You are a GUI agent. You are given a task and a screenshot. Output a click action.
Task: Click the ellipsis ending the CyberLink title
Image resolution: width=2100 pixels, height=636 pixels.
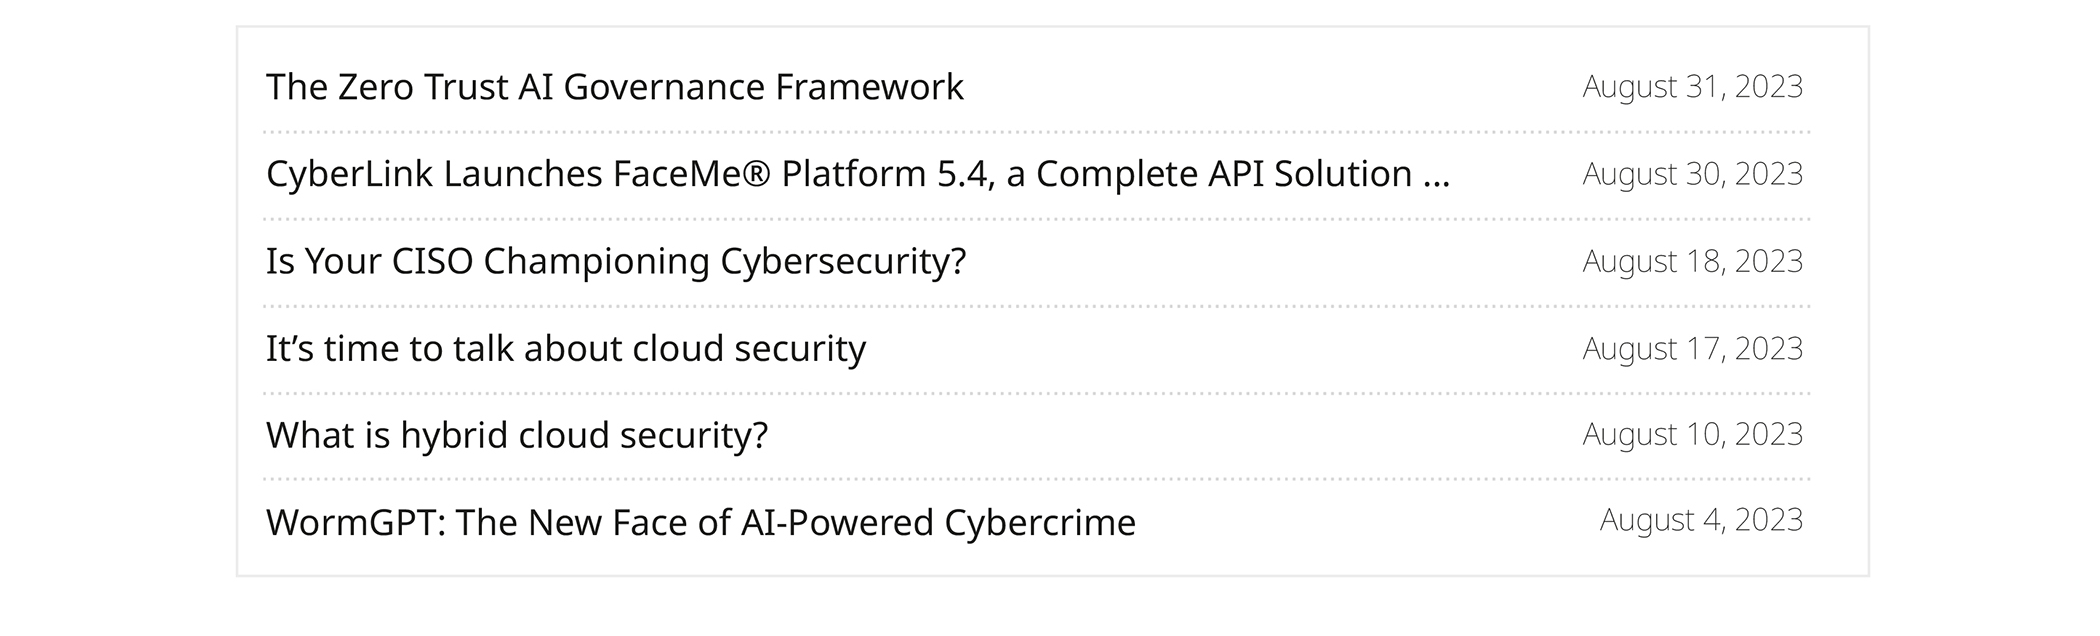(x=1435, y=178)
